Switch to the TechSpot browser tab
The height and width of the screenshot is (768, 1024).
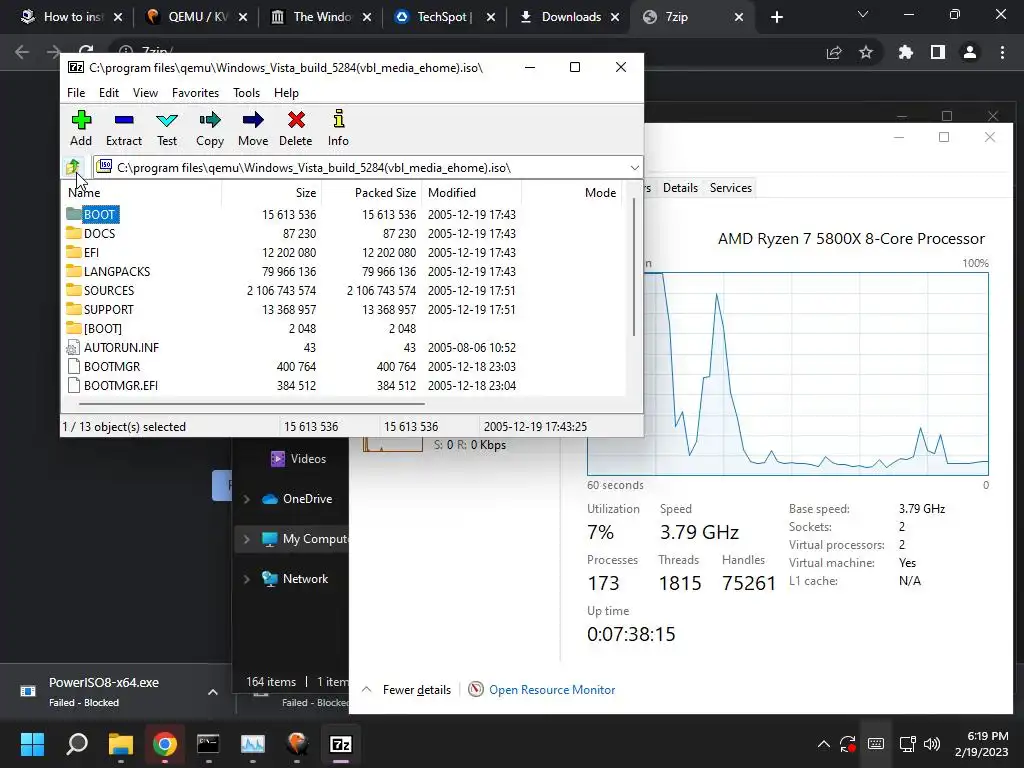click(442, 17)
